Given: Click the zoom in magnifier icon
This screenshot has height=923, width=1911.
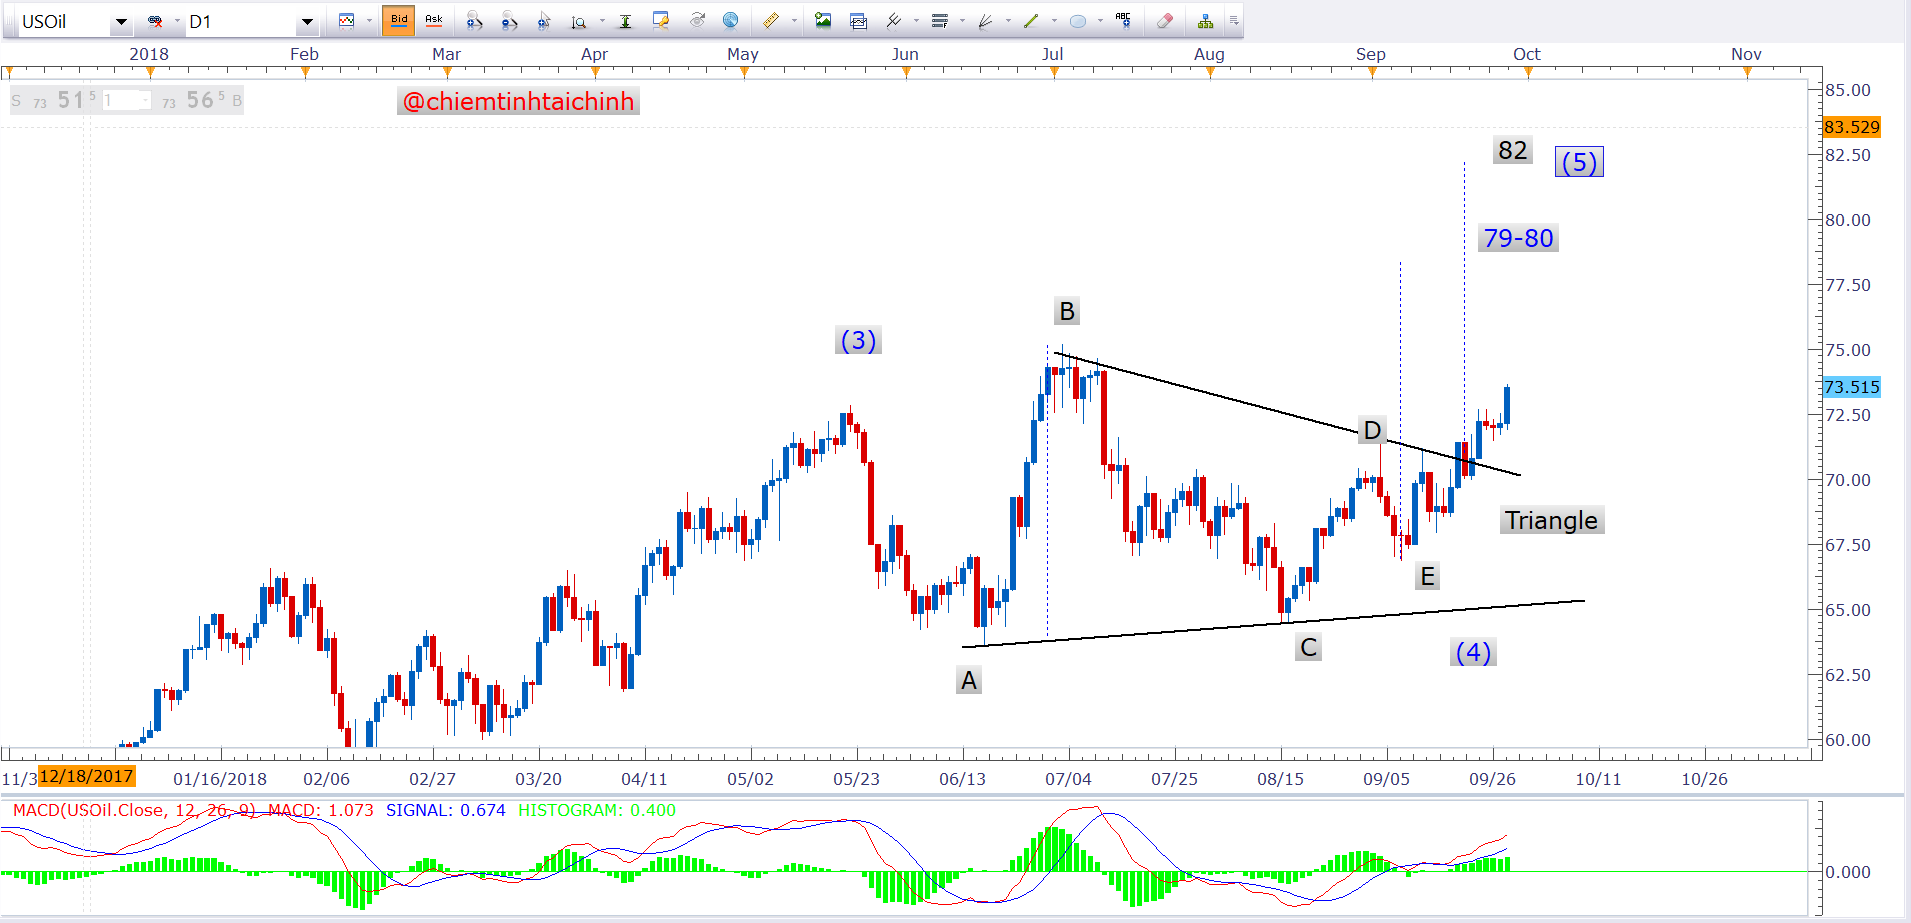Looking at the screenshot, I should (x=474, y=21).
